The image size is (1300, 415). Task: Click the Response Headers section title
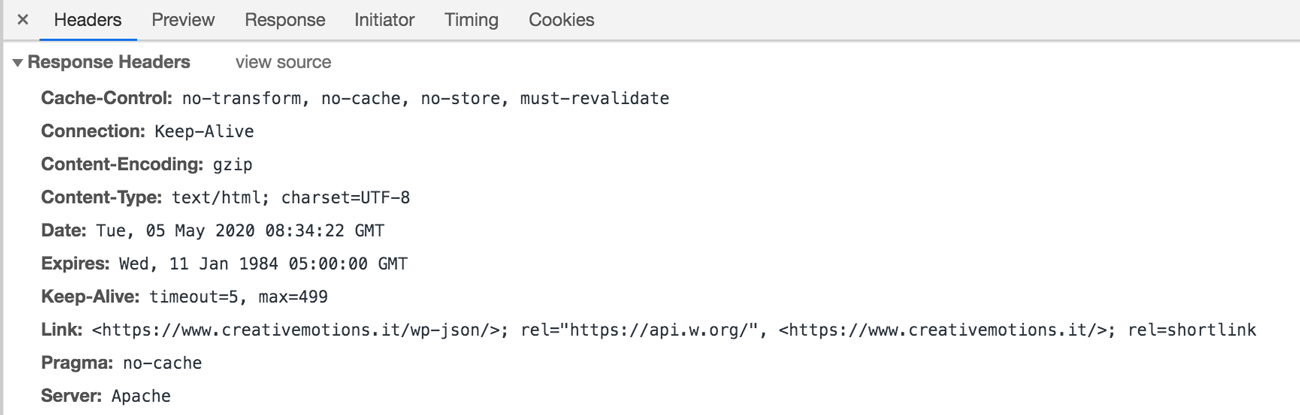tap(109, 62)
